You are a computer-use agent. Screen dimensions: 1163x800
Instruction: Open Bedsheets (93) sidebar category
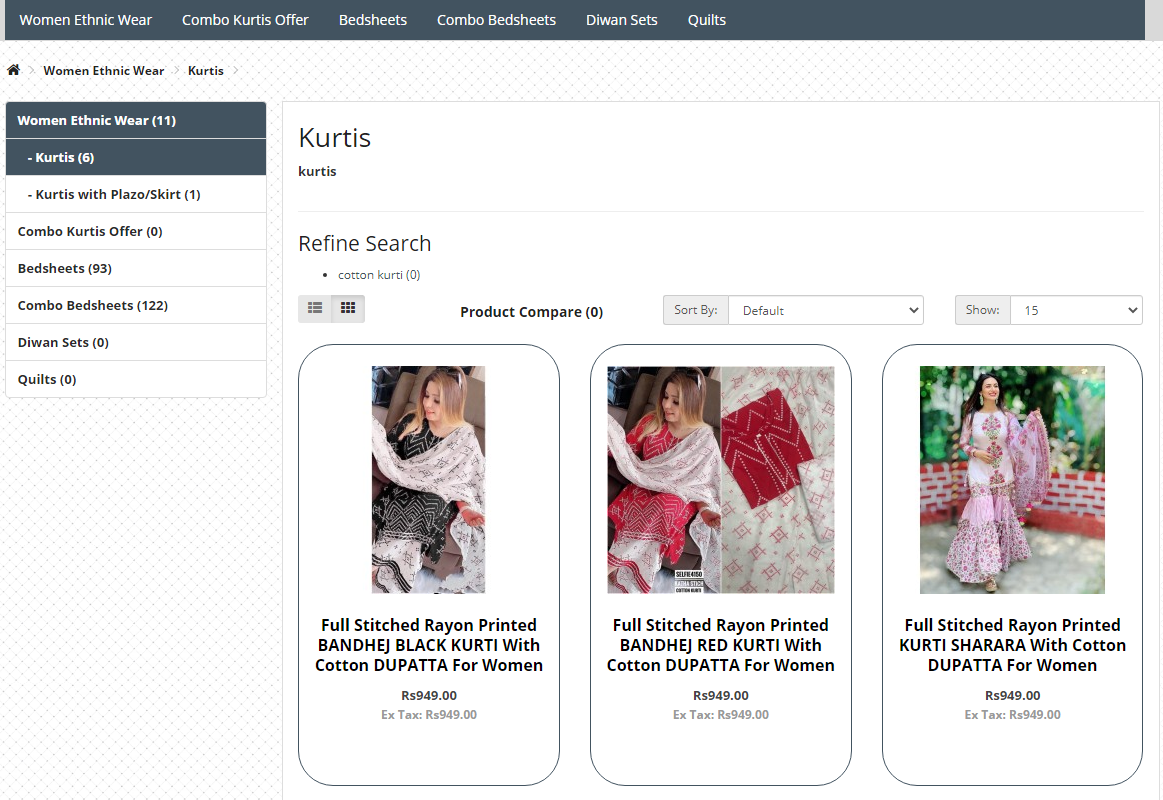(x=64, y=268)
